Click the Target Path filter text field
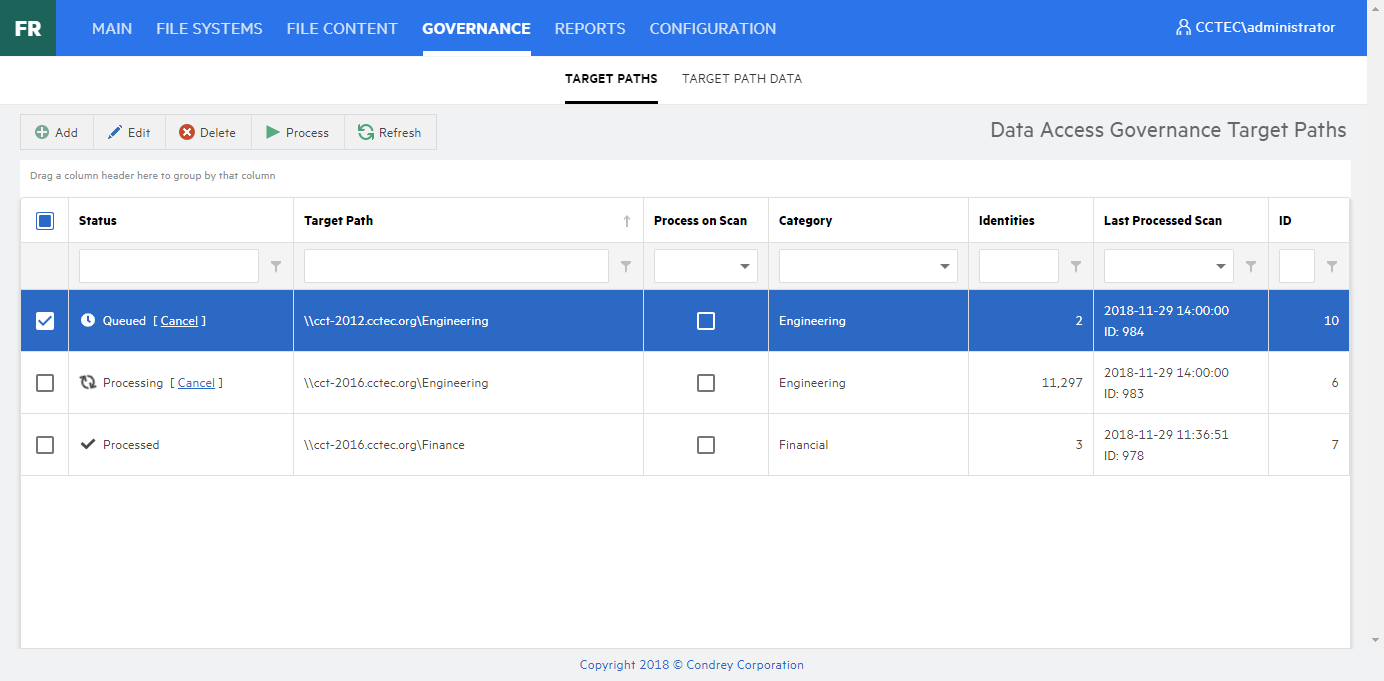The width and height of the screenshot is (1384, 681). coord(456,266)
